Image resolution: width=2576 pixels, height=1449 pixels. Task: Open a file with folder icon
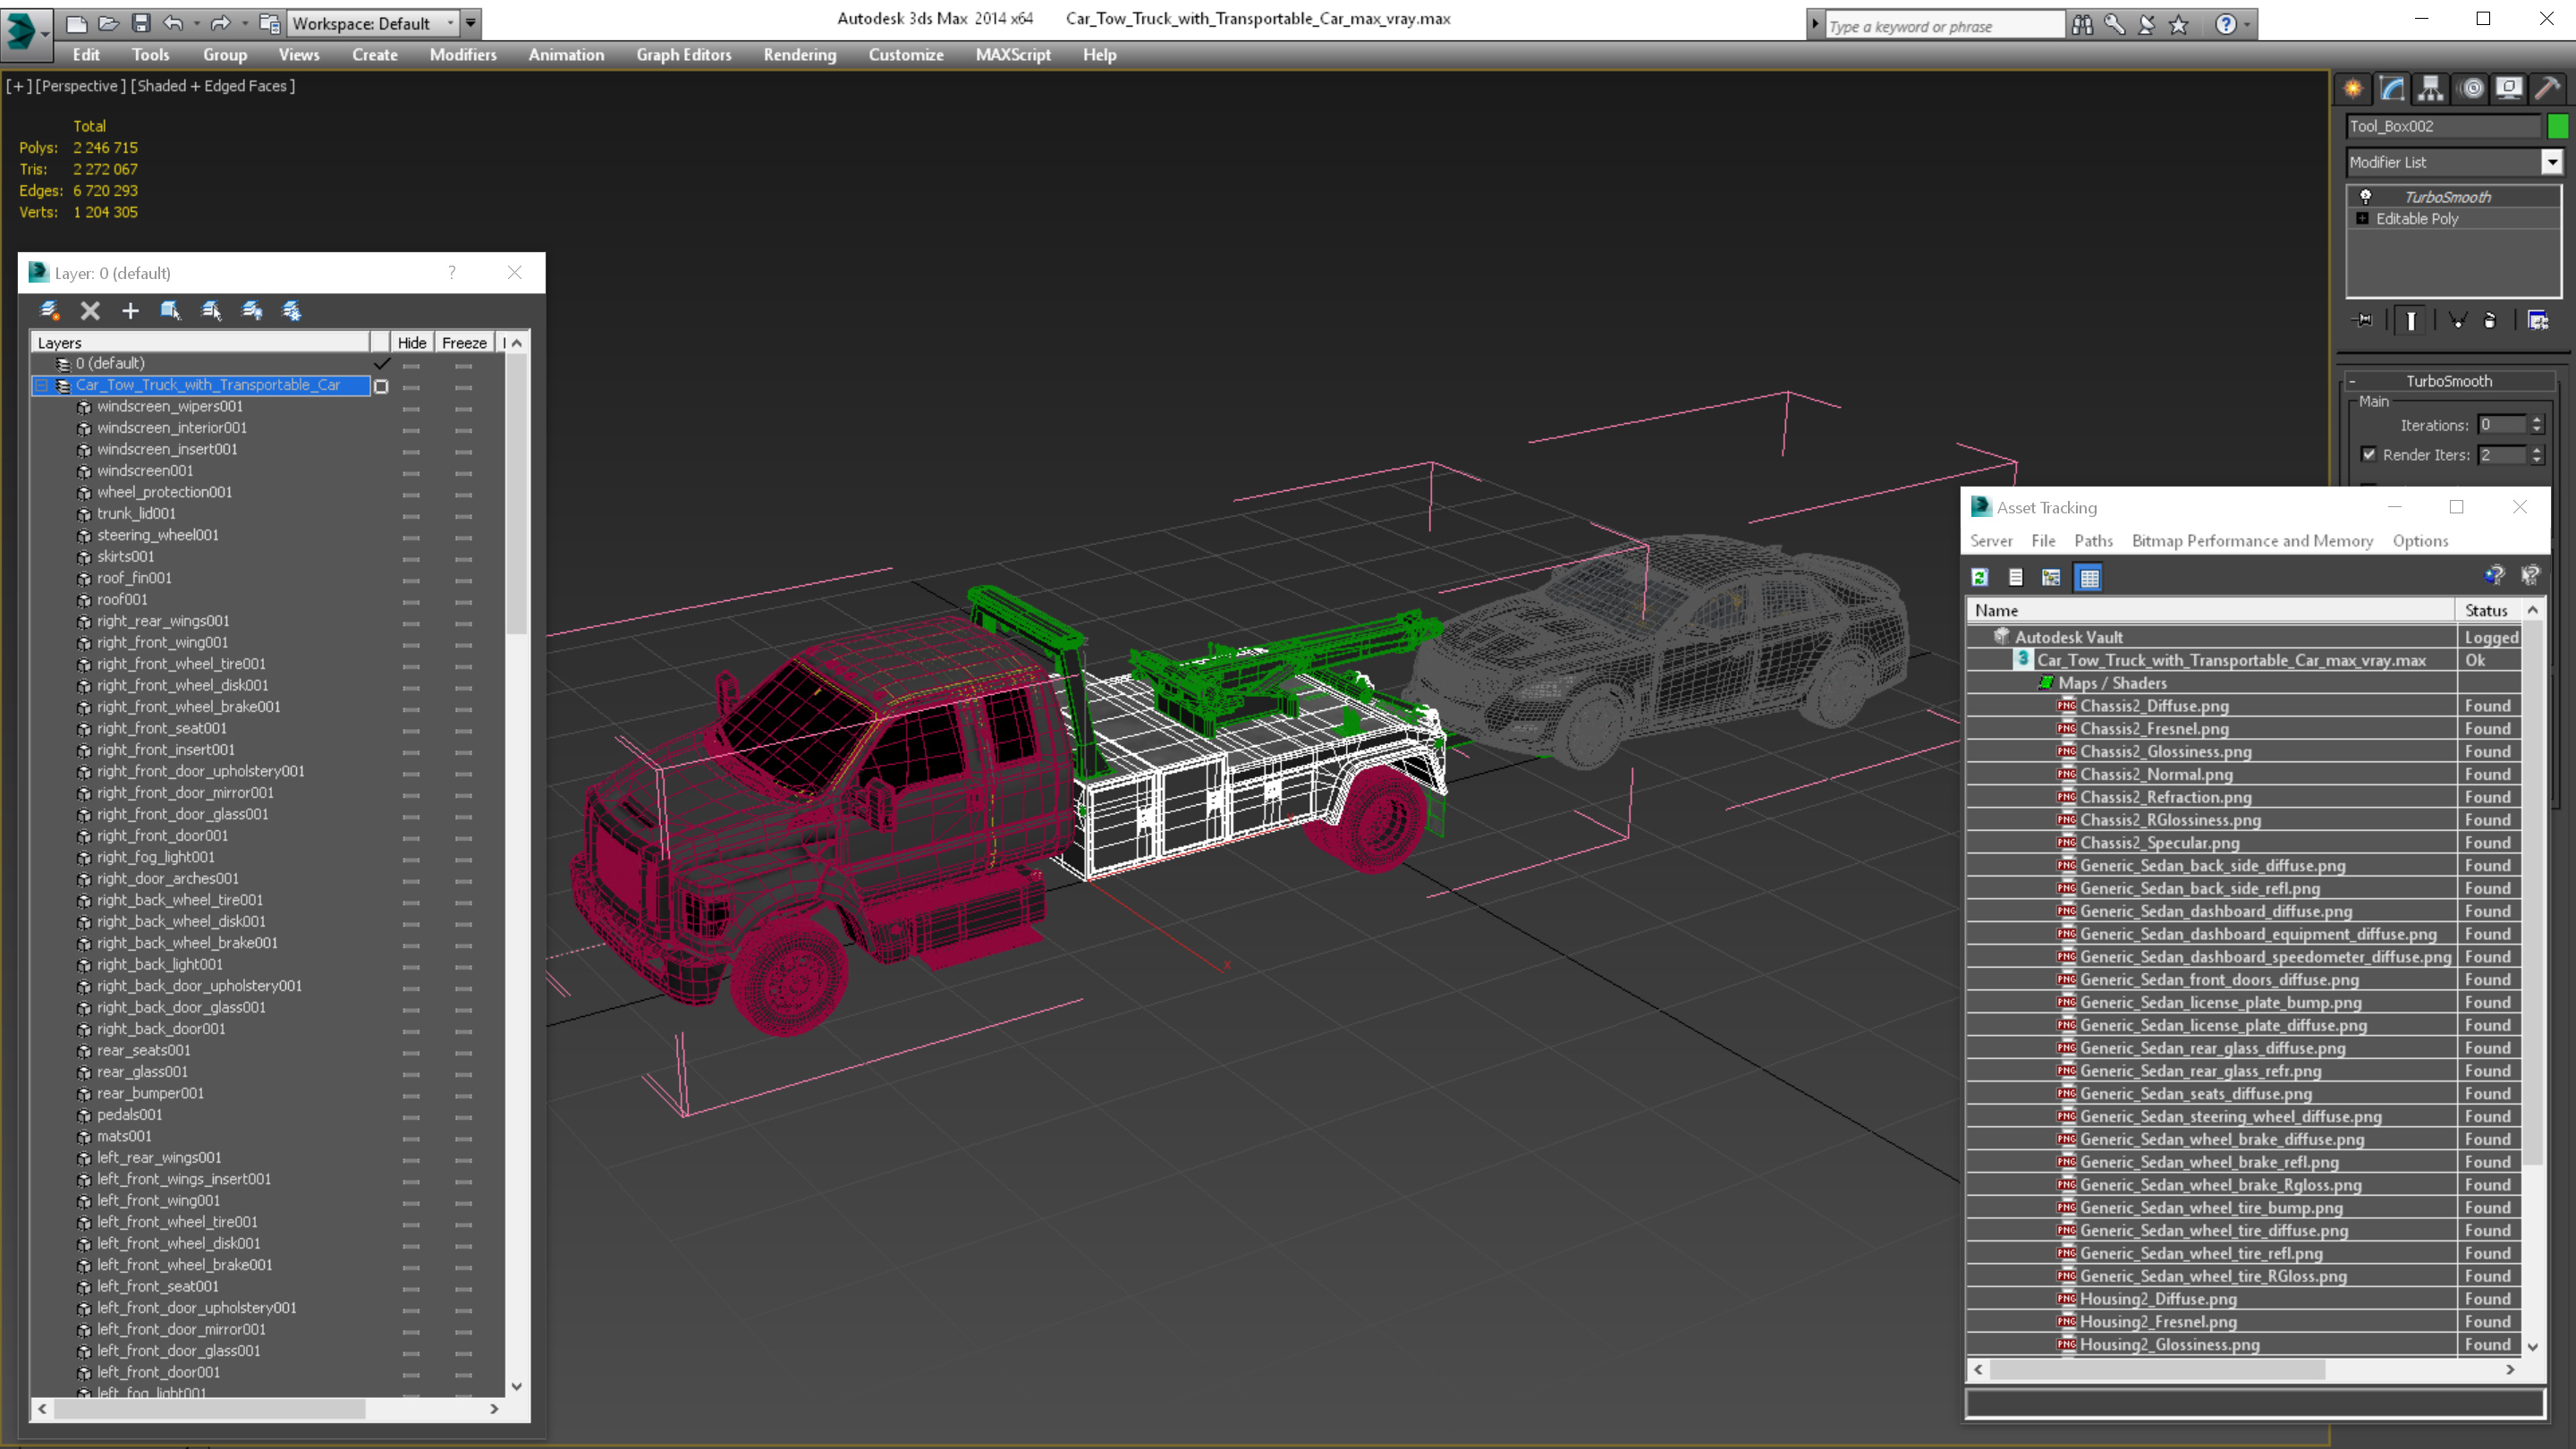108,23
